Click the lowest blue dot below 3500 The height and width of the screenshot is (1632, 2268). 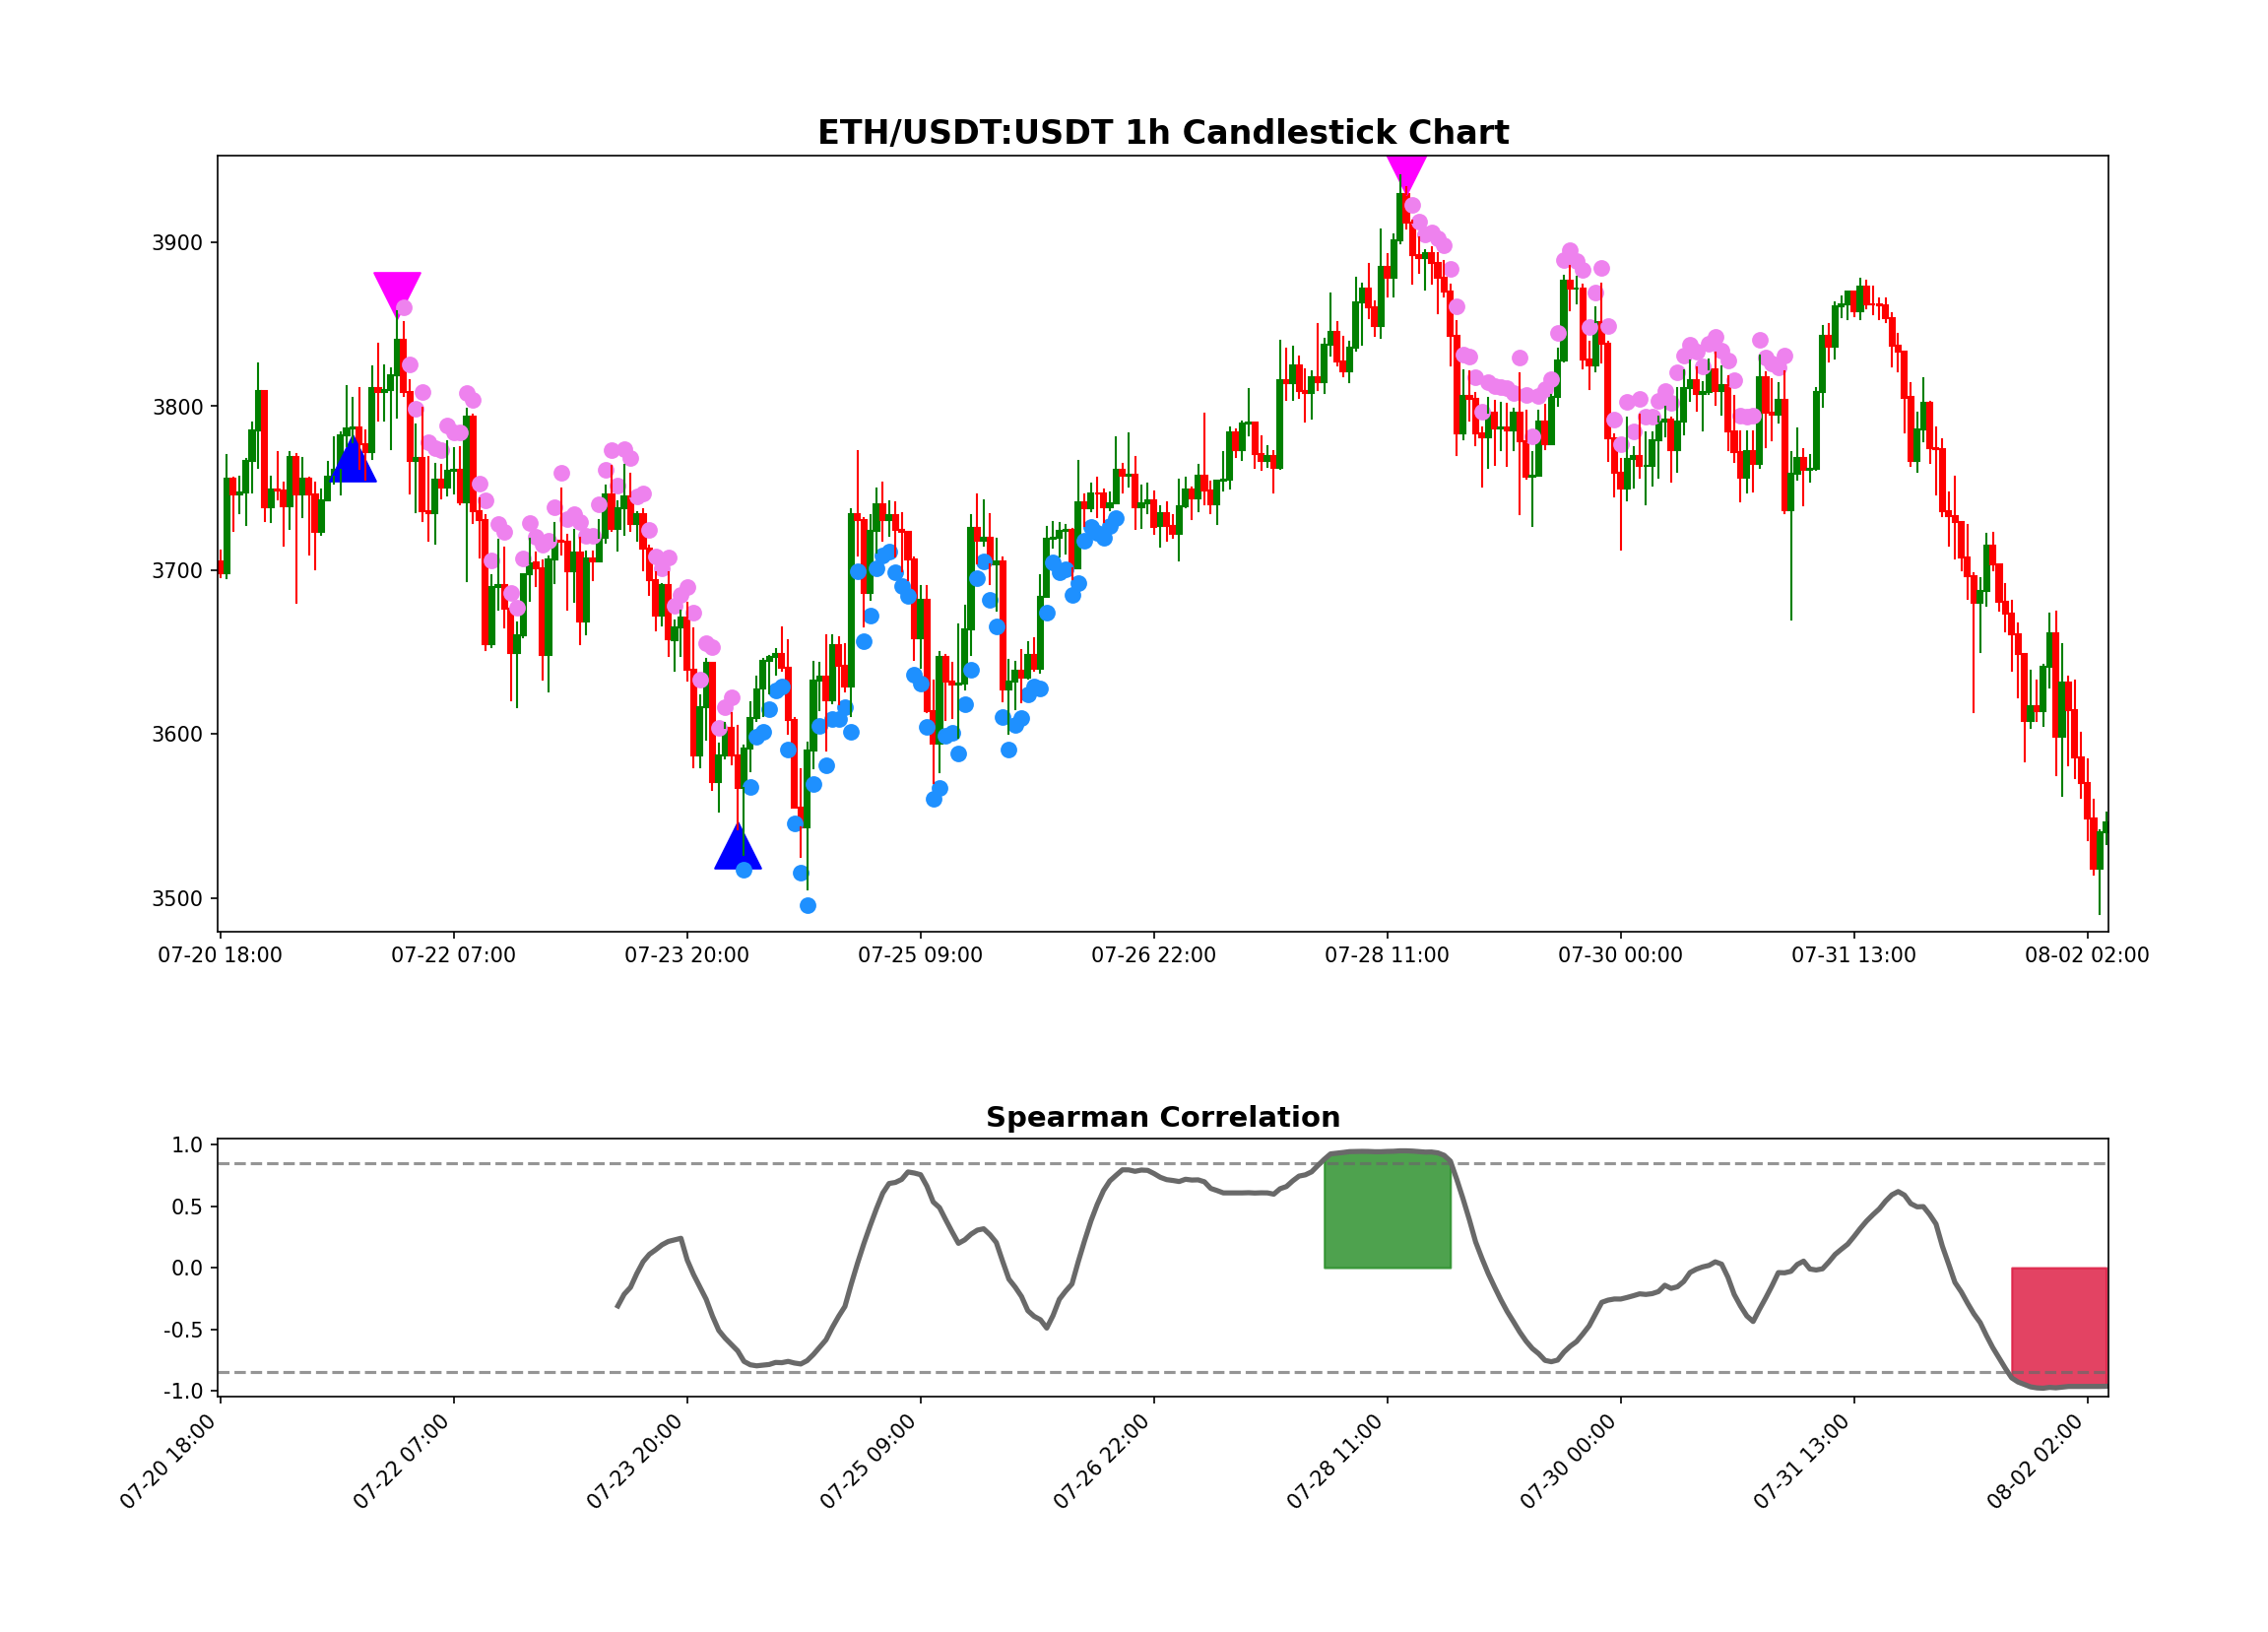[808, 906]
